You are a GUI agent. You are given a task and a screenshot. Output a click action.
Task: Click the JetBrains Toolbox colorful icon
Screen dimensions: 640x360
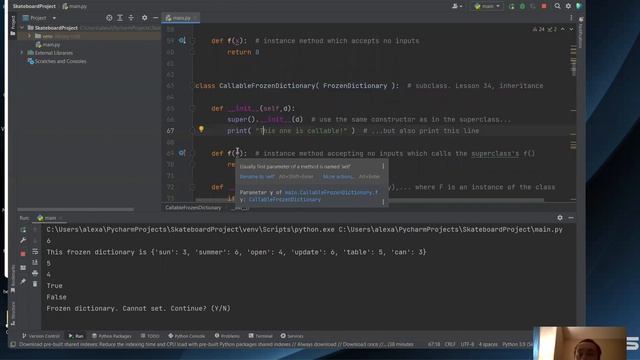coord(579,6)
